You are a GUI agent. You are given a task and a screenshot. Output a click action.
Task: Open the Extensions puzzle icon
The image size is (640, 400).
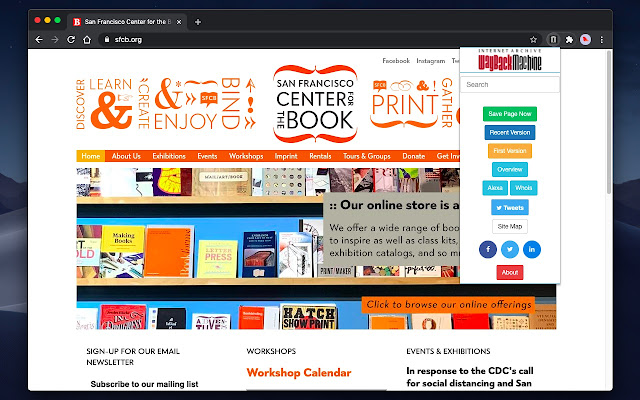click(569, 40)
